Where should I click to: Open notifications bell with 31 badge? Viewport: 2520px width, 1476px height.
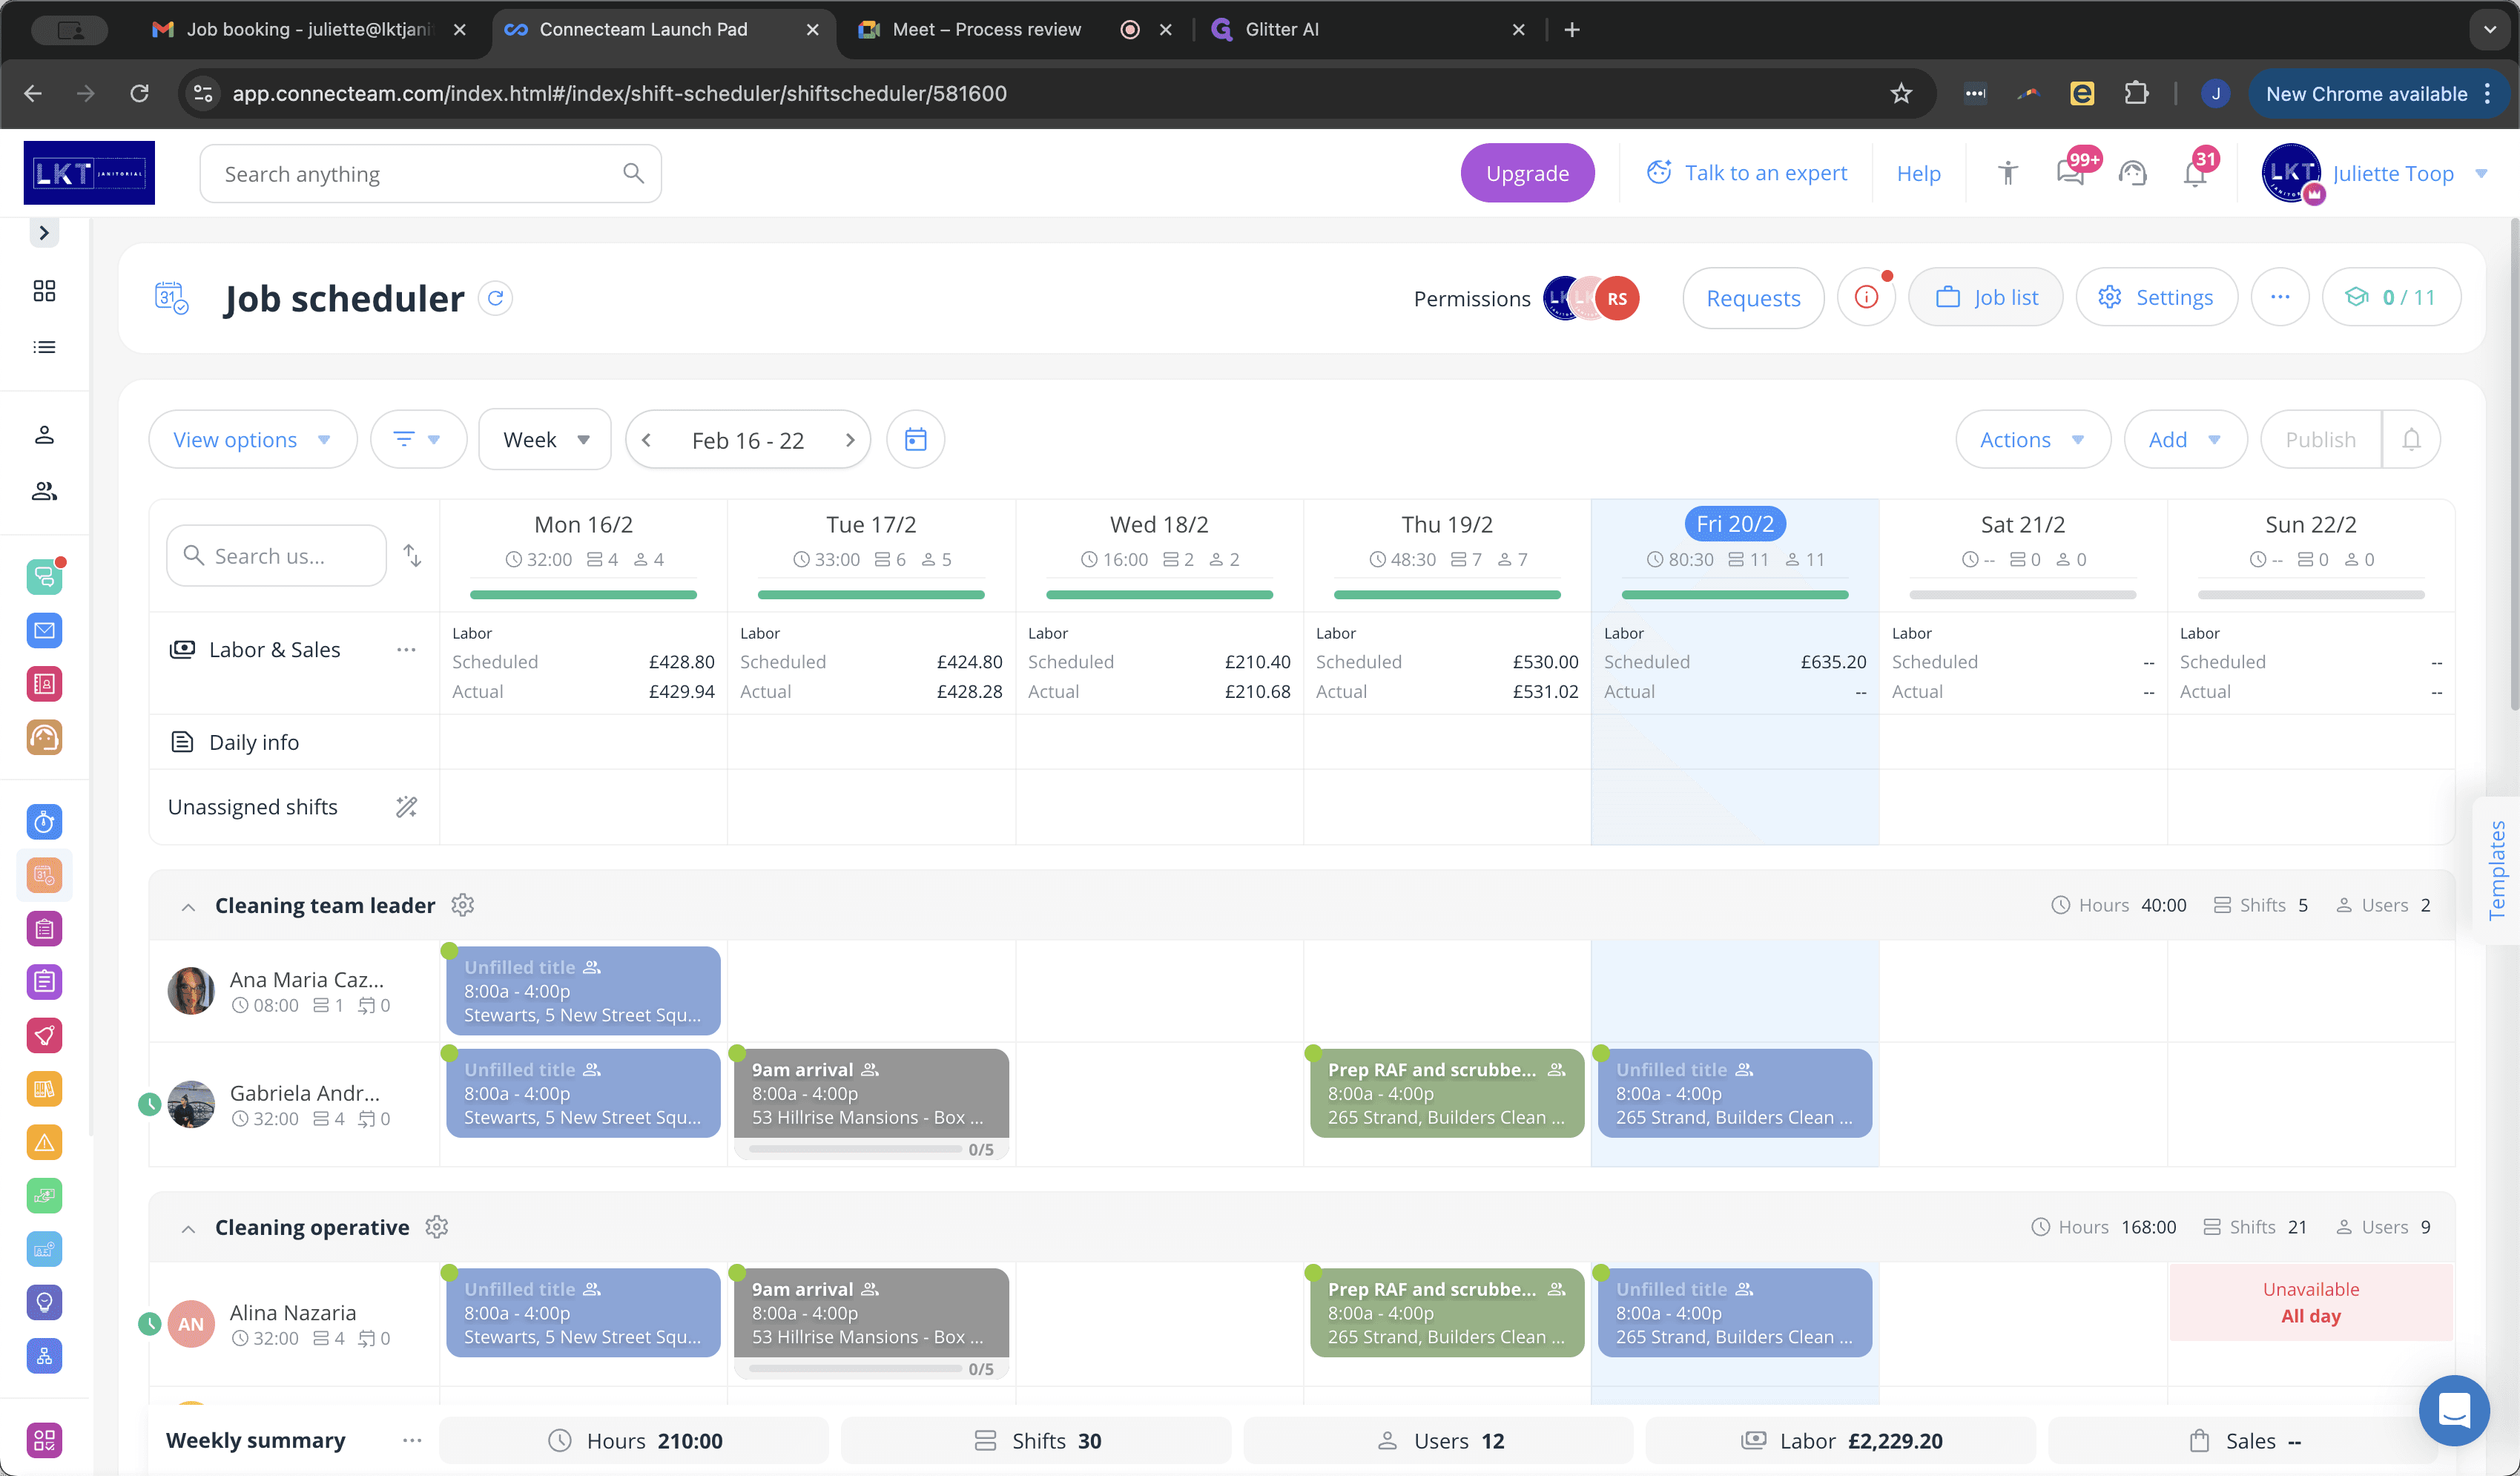(2195, 173)
